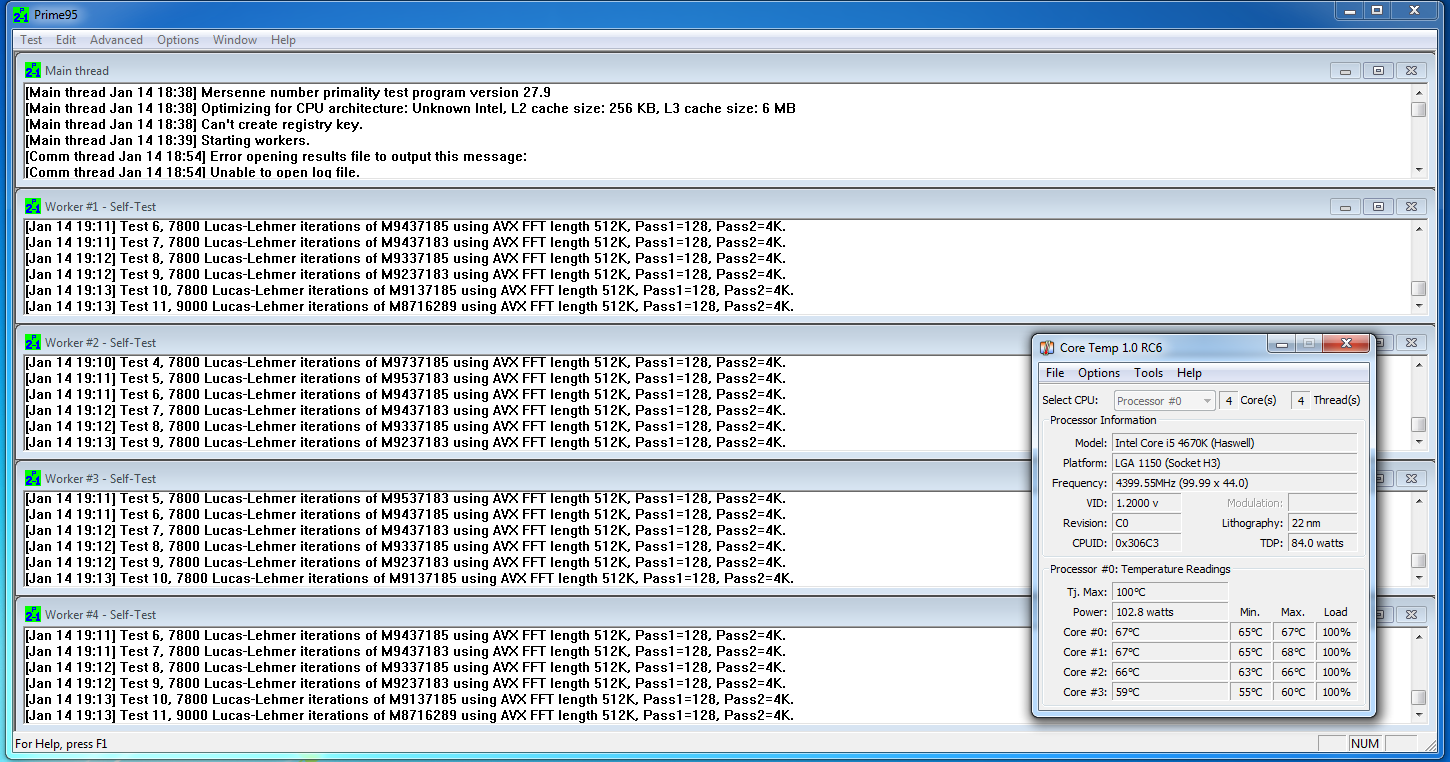Maximize the Main thread child window
The image size is (1450, 762).
point(1378,71)
